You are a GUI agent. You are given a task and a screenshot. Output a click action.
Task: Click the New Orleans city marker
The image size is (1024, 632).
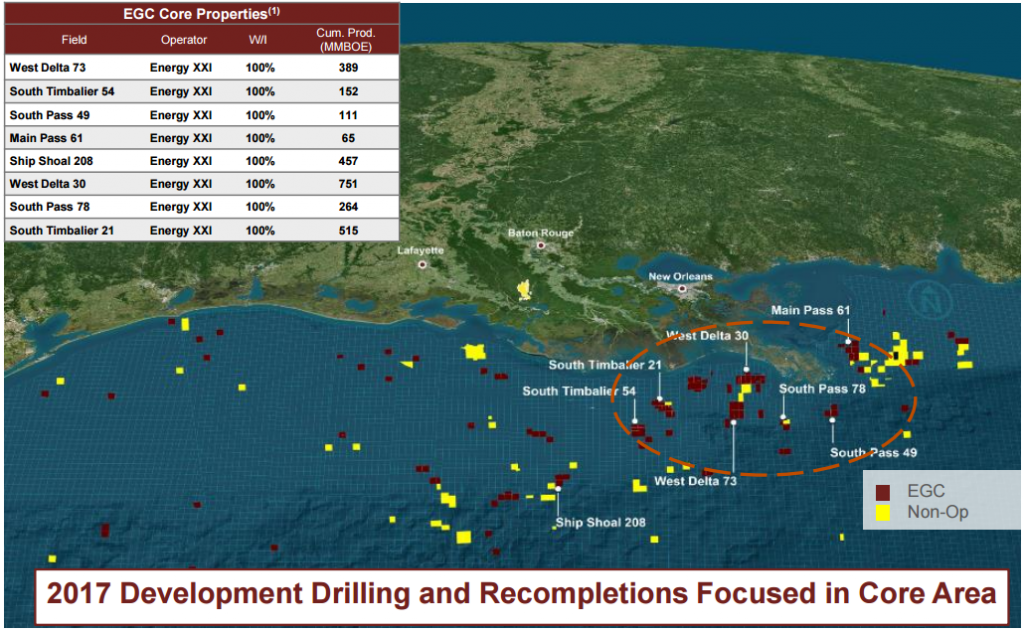click(683, 289)
